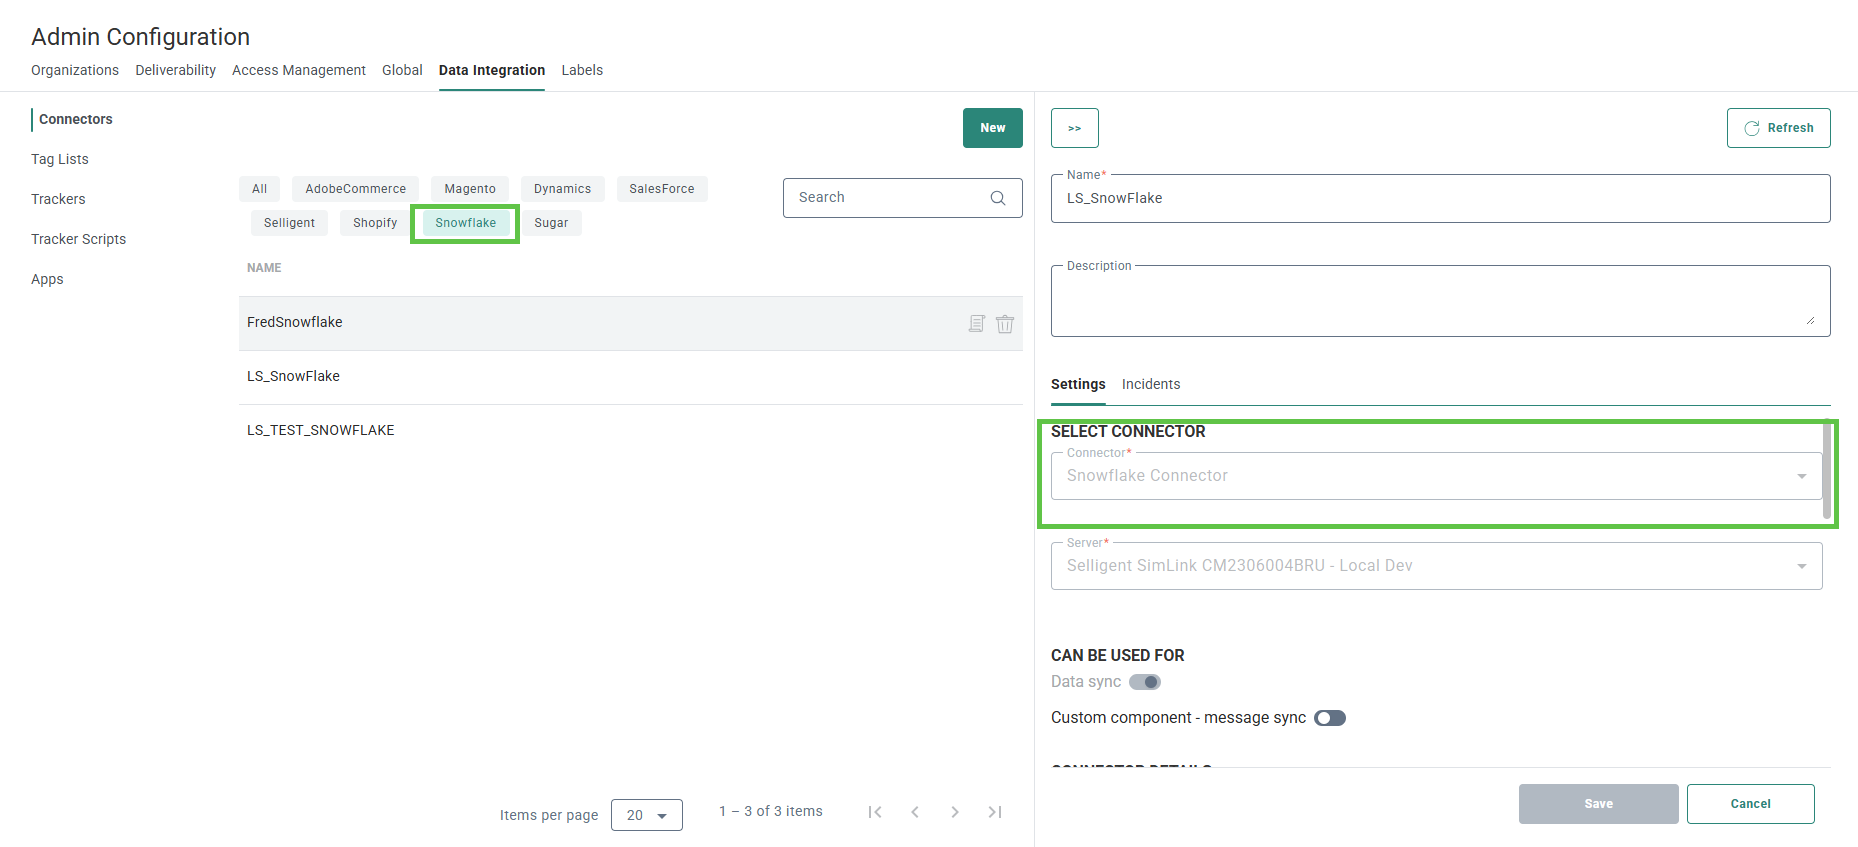Go to the first page of results

pos(875,812)
